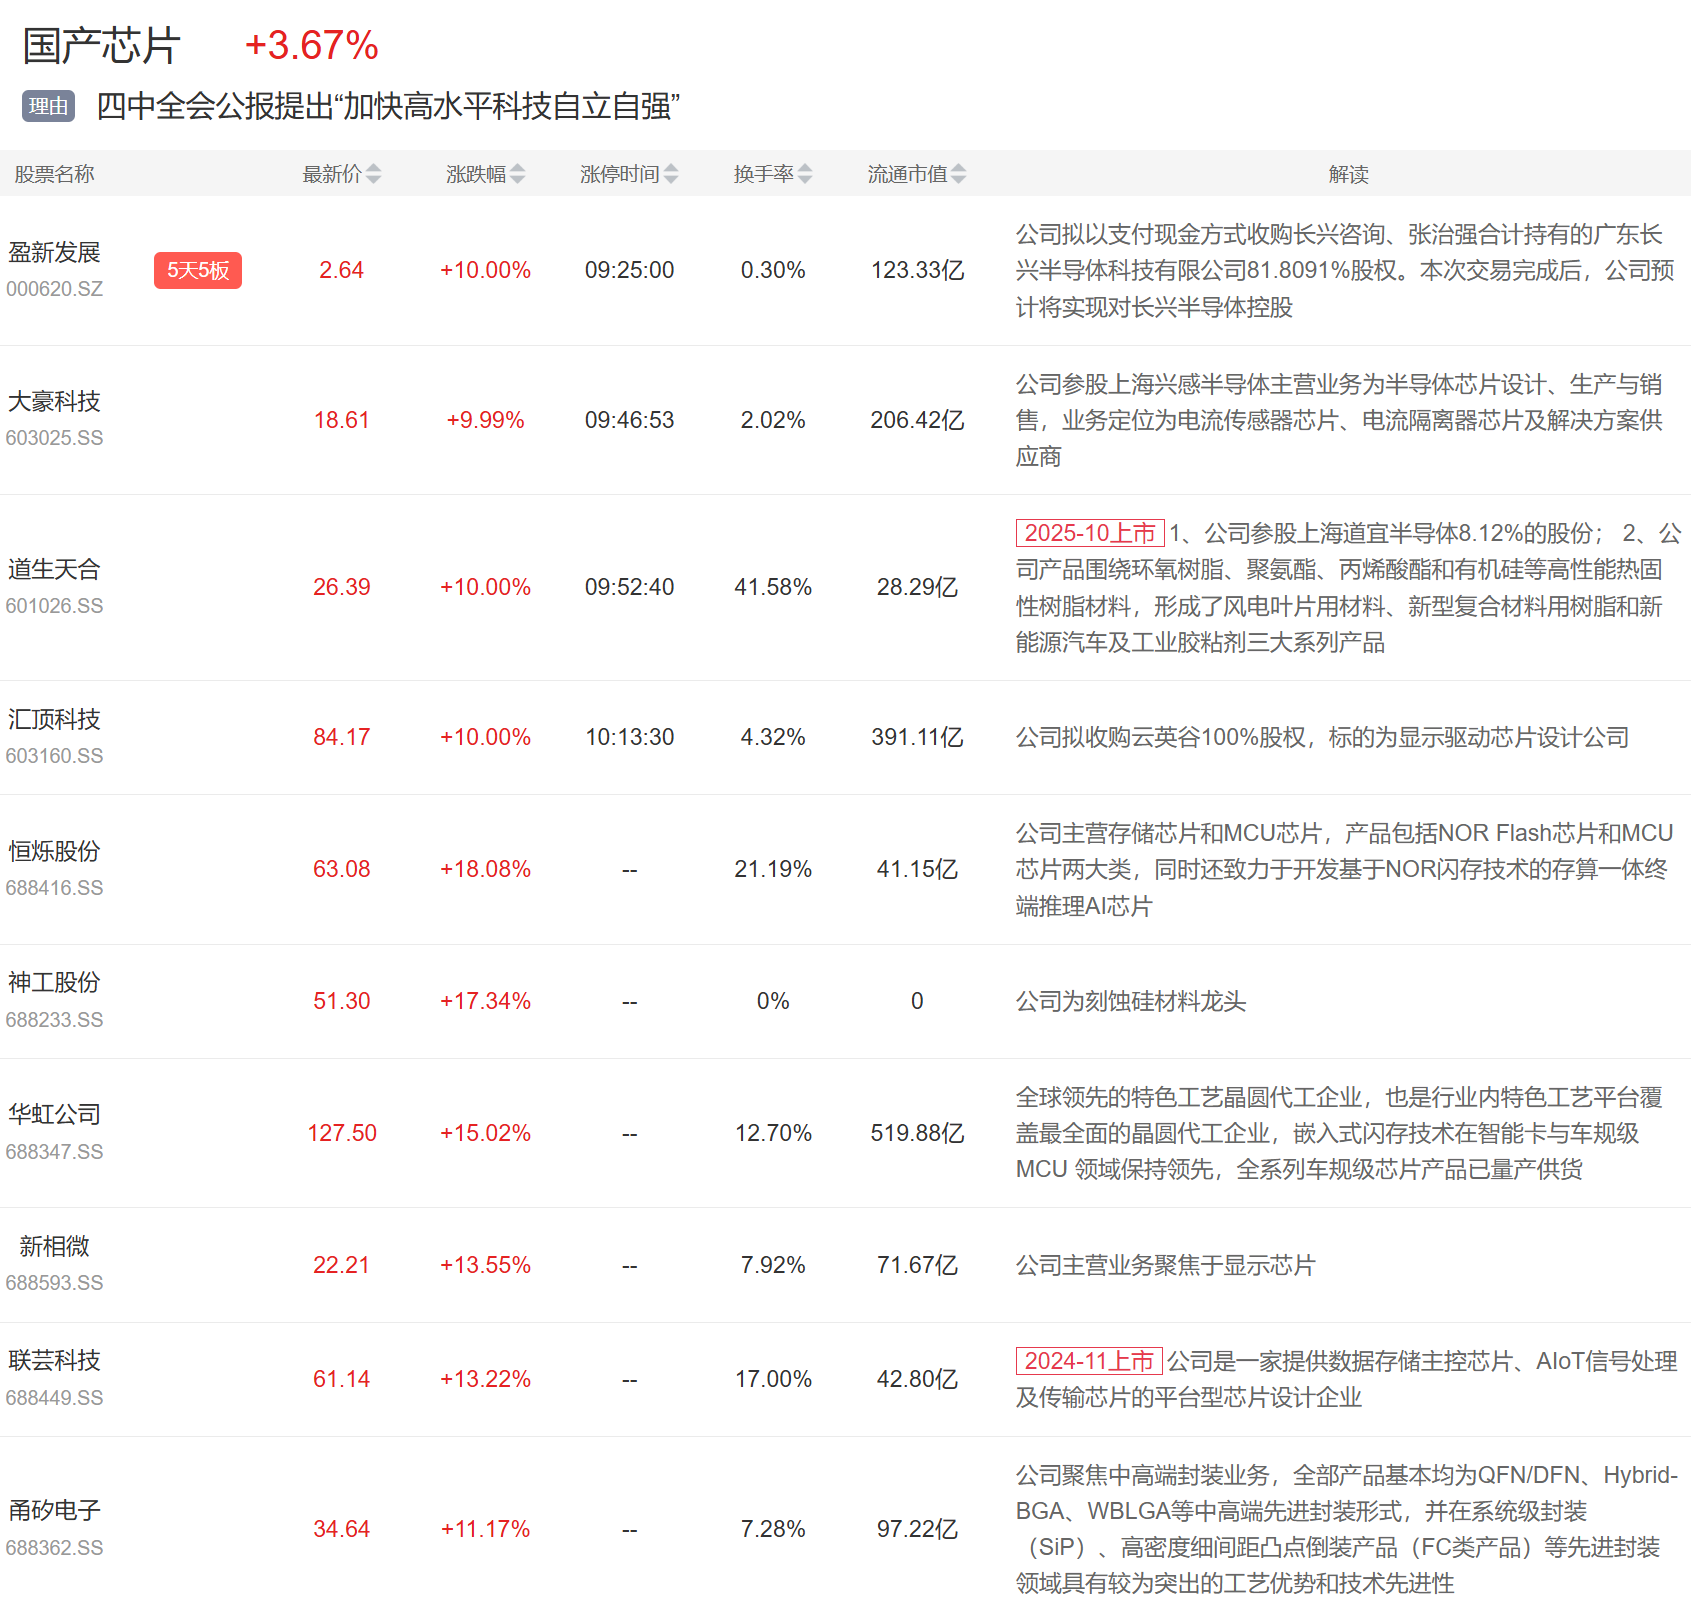
Task: Click the 华虹公司 stock name
Action: click(54, 1115)
